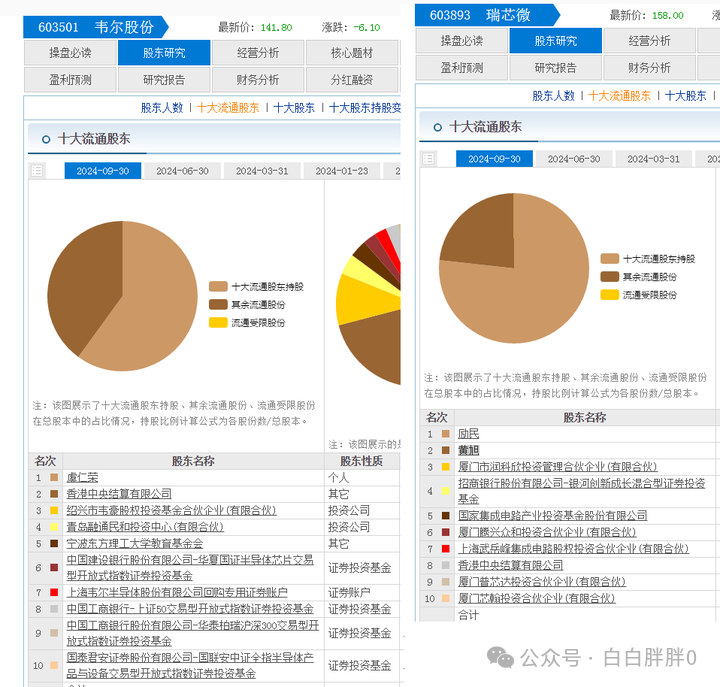Open shareholder 黄旭 link
Image resolution: width=720 pixels, height=687 pixels.
468,450
